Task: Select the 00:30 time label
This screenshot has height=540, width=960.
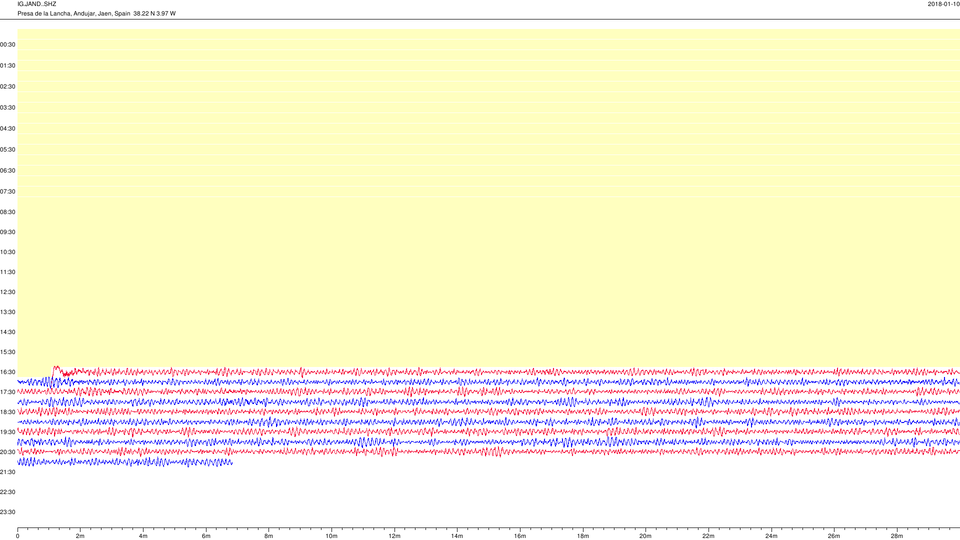Action: [x=7, y=45]
